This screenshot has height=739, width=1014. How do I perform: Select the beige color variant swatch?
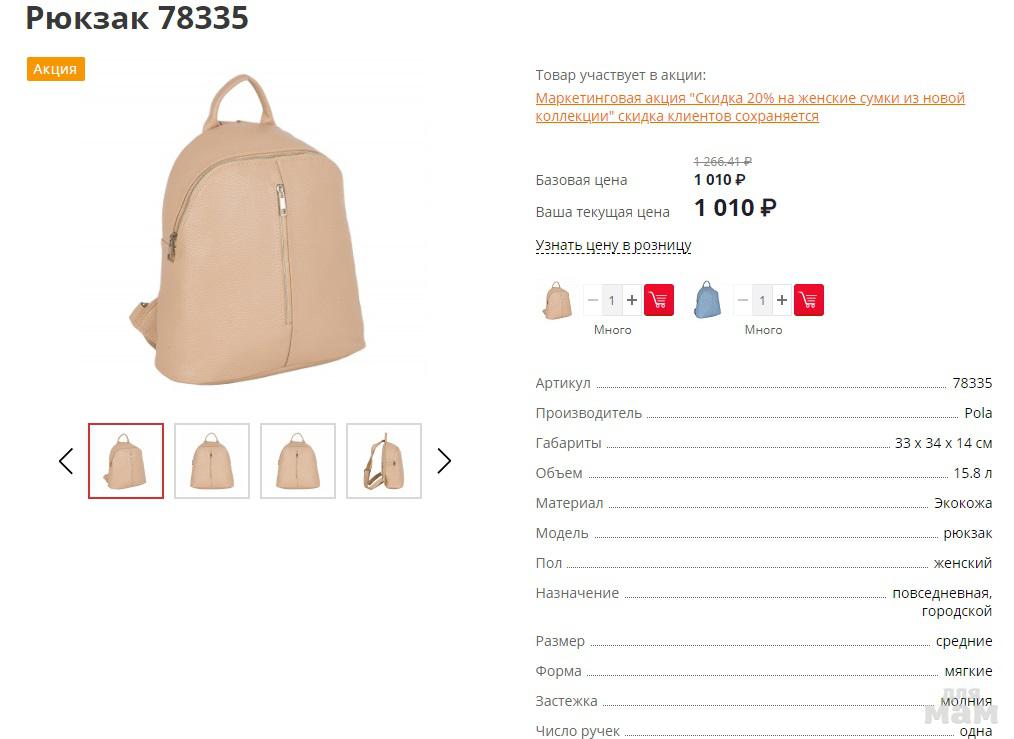[557, 301]
